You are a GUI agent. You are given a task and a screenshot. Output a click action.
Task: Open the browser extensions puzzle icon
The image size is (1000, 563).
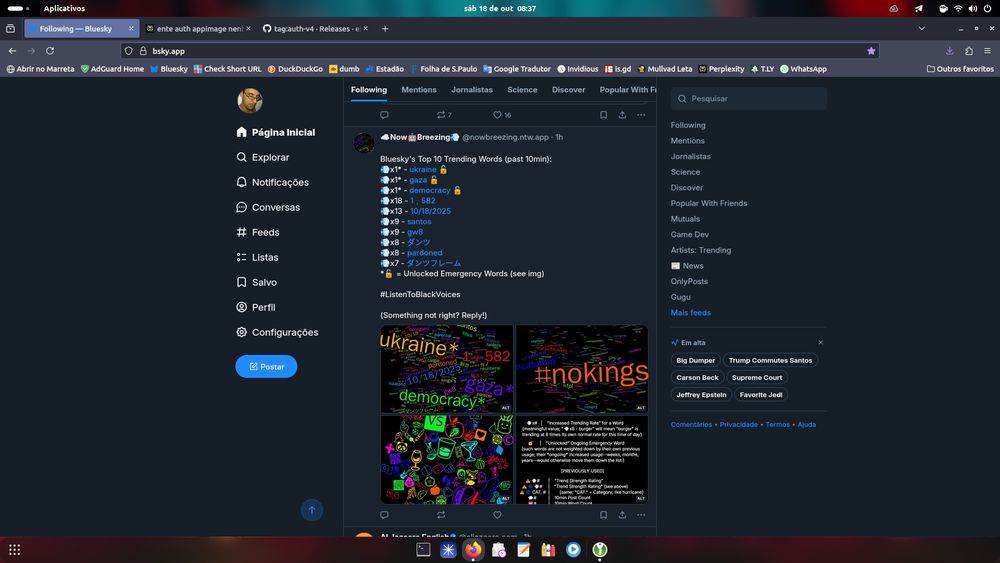click(x=969, y=51)
